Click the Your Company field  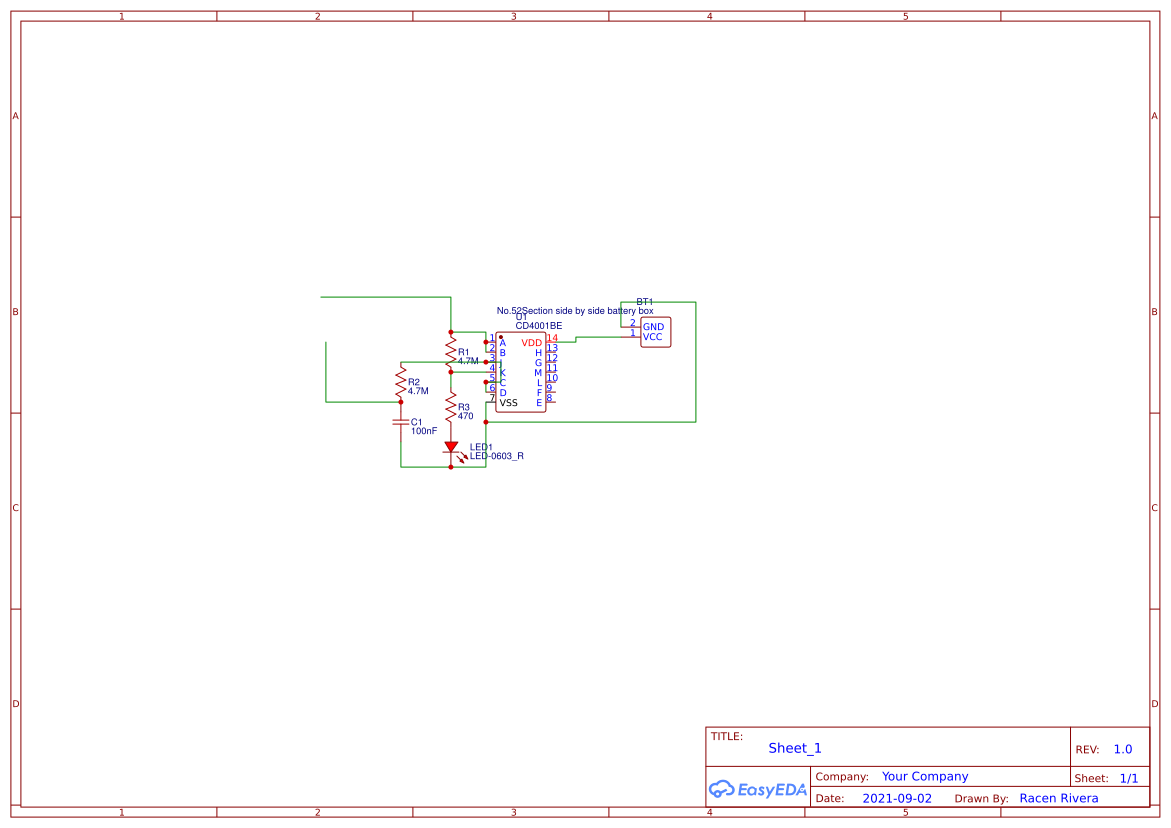click(924, 776)
